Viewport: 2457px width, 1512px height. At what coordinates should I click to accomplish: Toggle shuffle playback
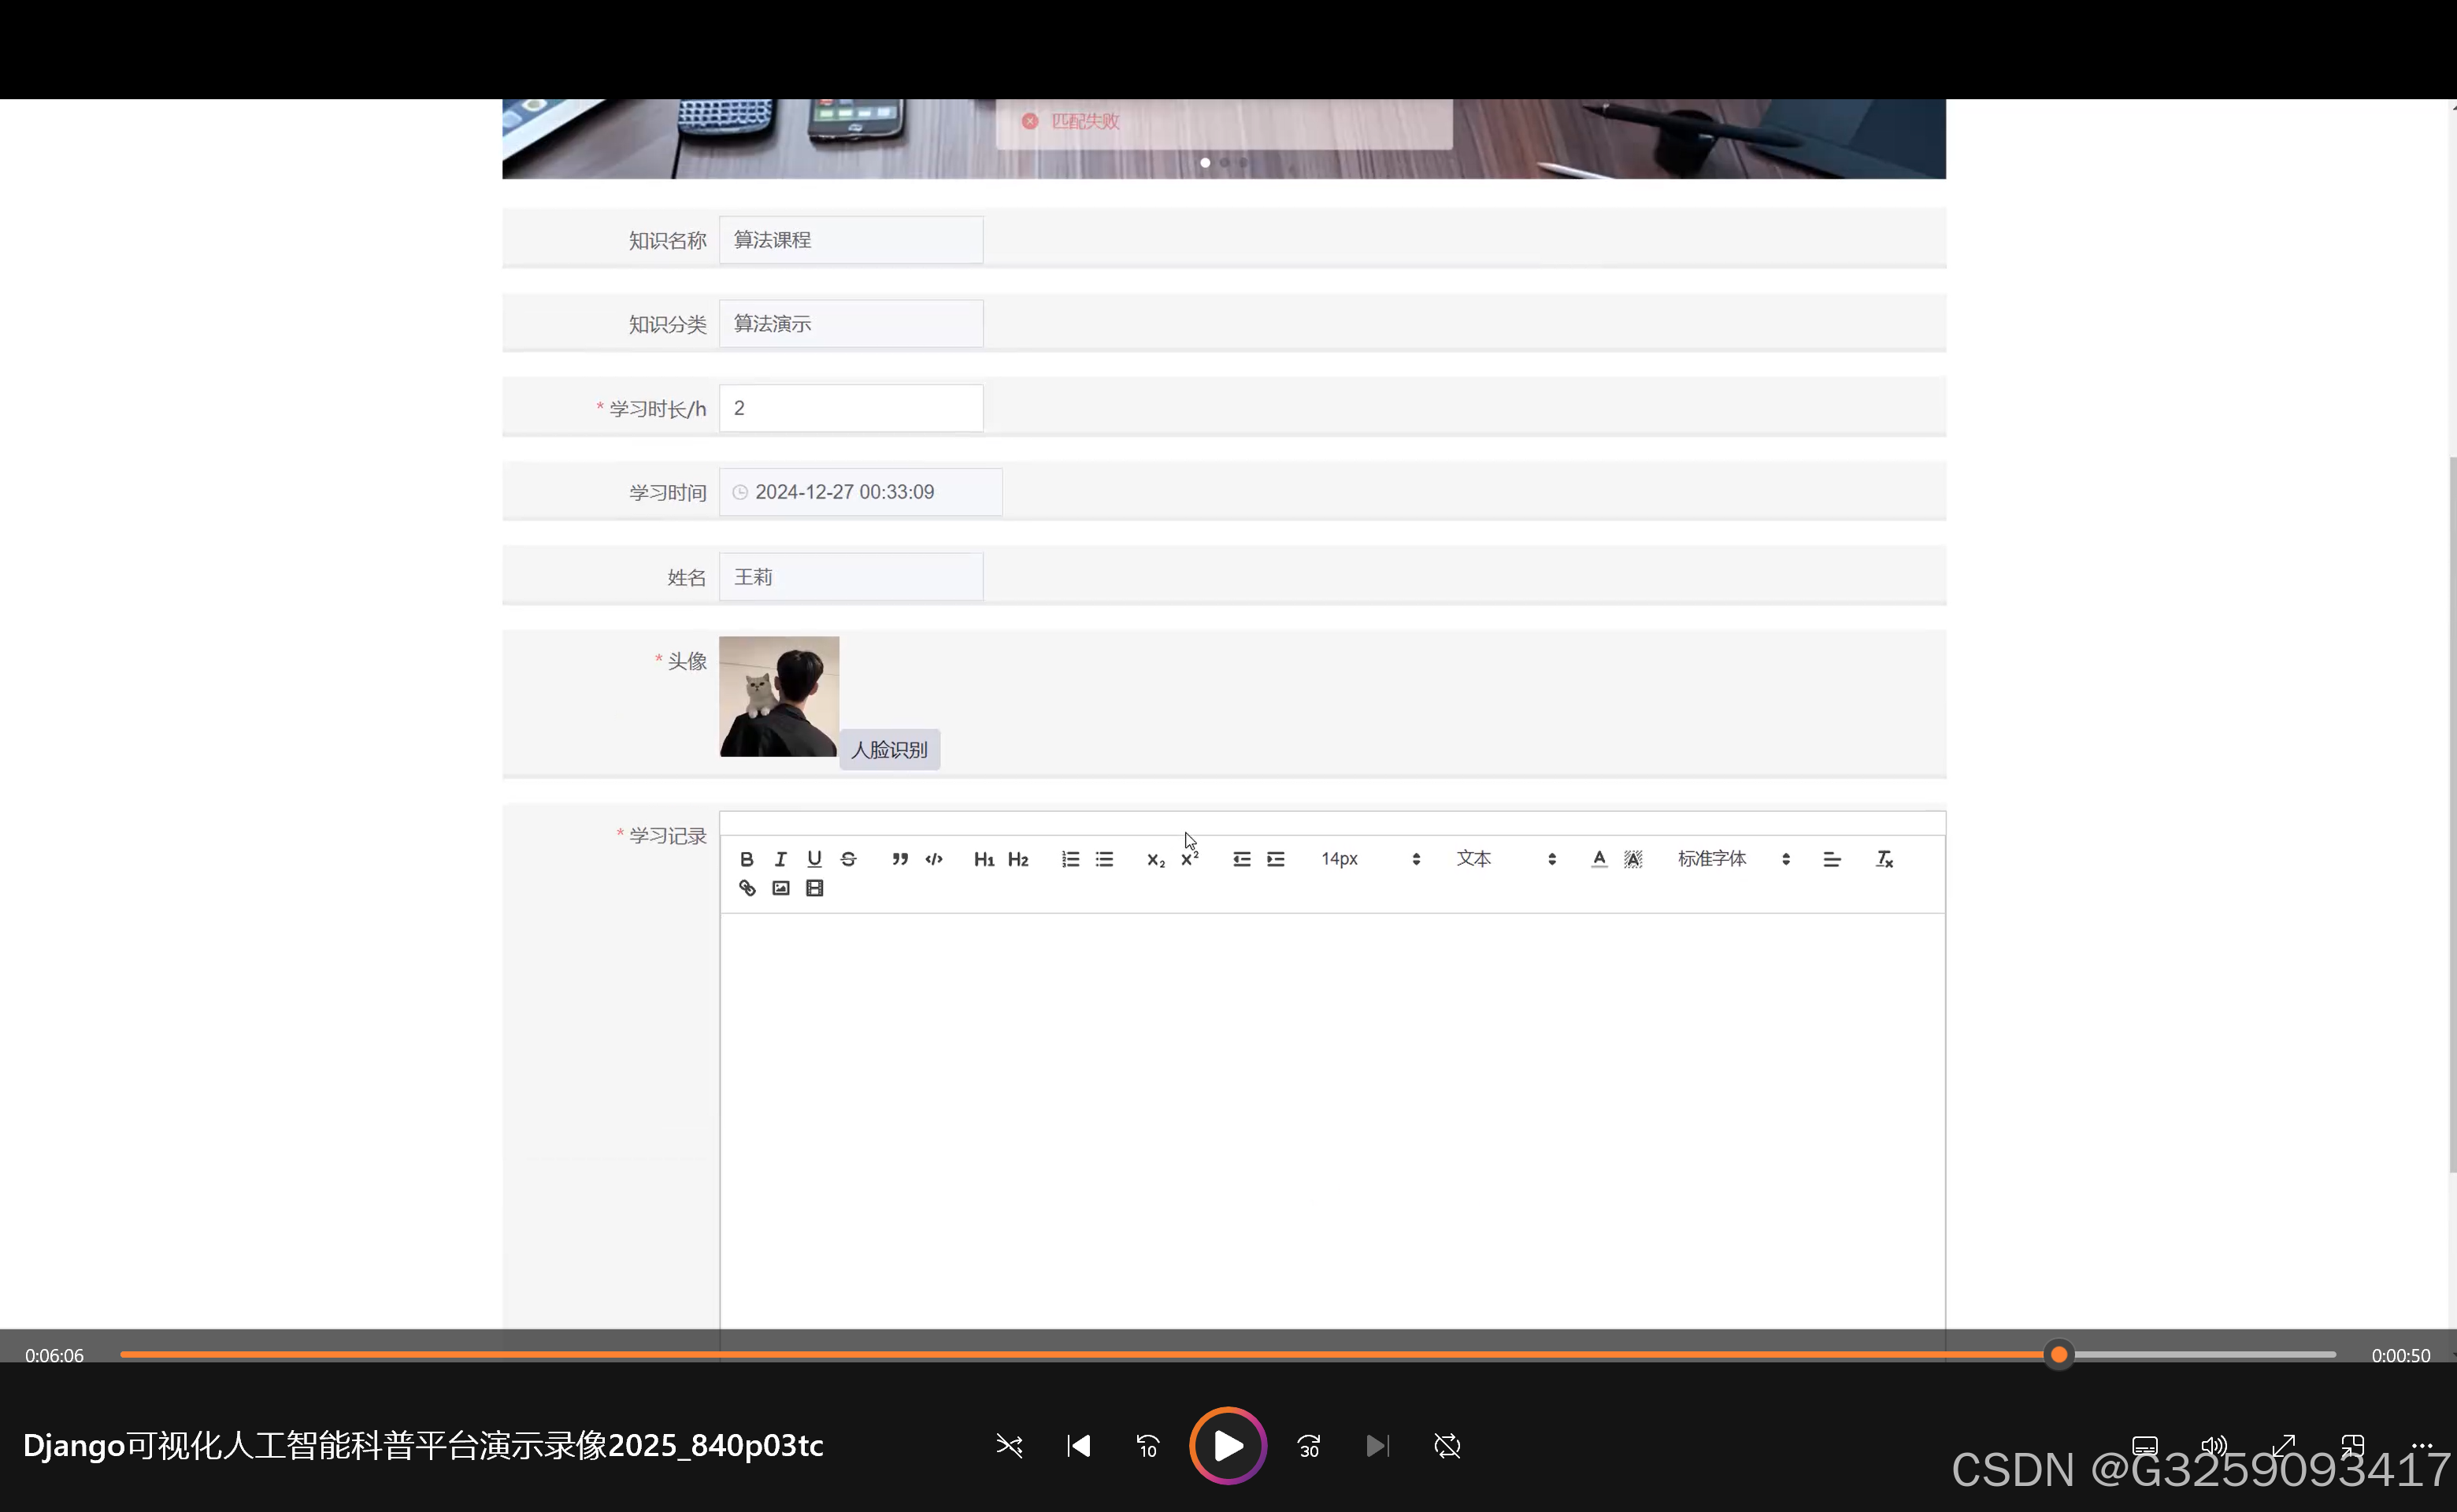[x=1009, y=1446]
